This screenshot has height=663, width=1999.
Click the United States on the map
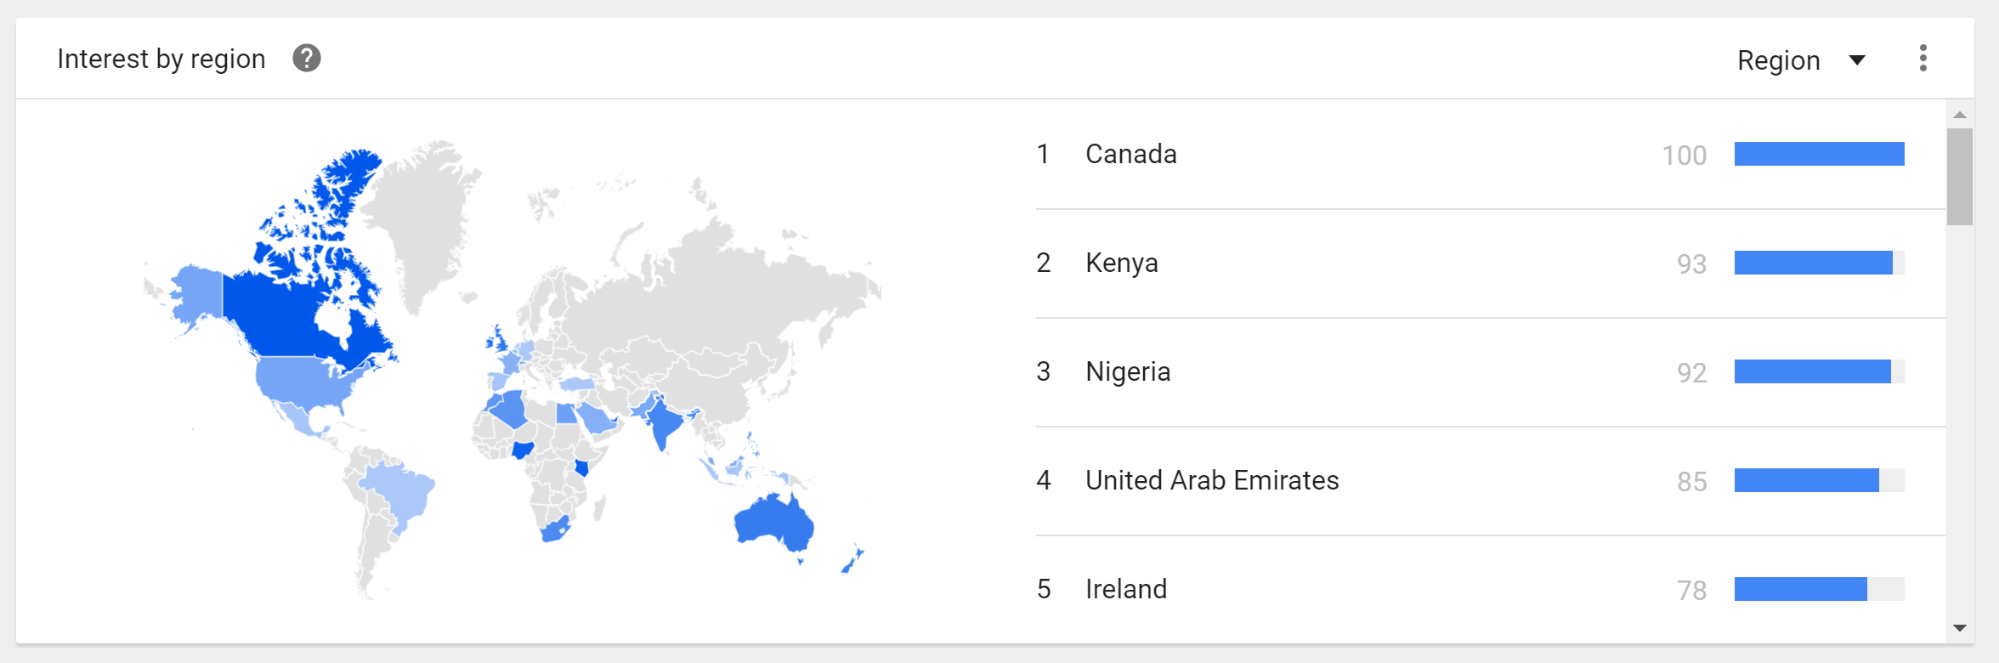click(x=305, y=382)
